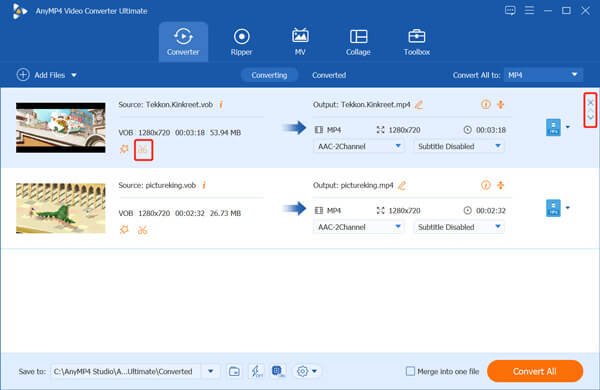Image resolution: width=600 pixels, height=390 pixels.
Task: Click output duration 00:02:32
Action: pos(491,211)
